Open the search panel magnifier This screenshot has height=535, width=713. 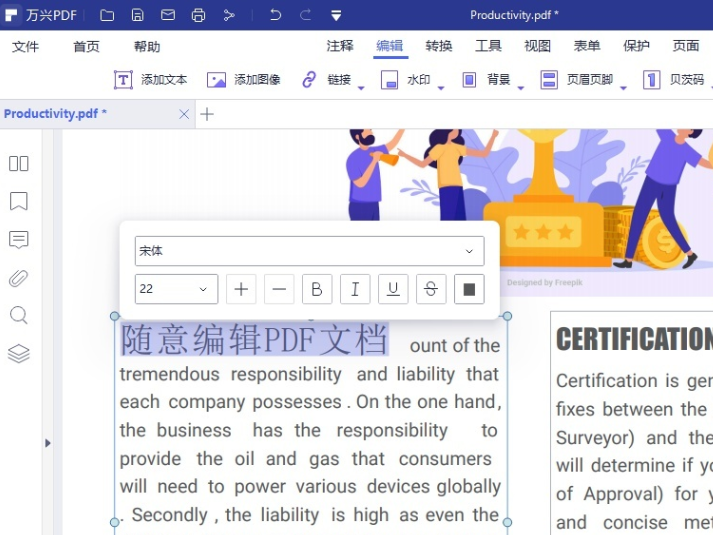tap(19, 315)
